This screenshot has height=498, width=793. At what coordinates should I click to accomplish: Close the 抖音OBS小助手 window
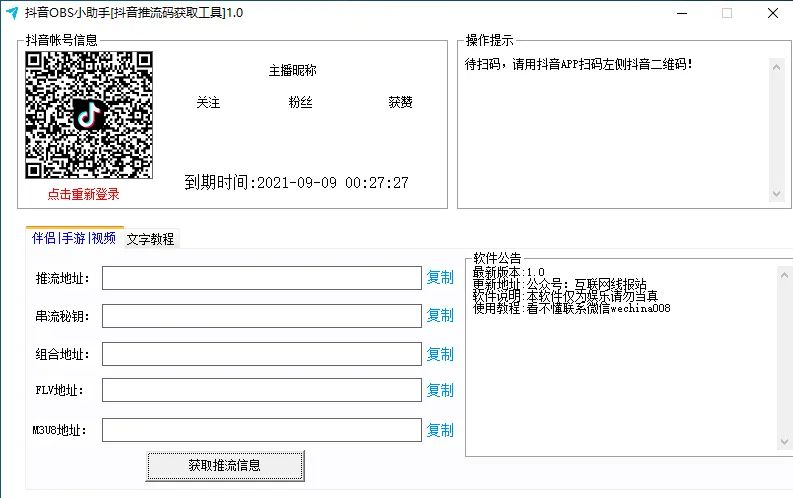pos(773,13)
